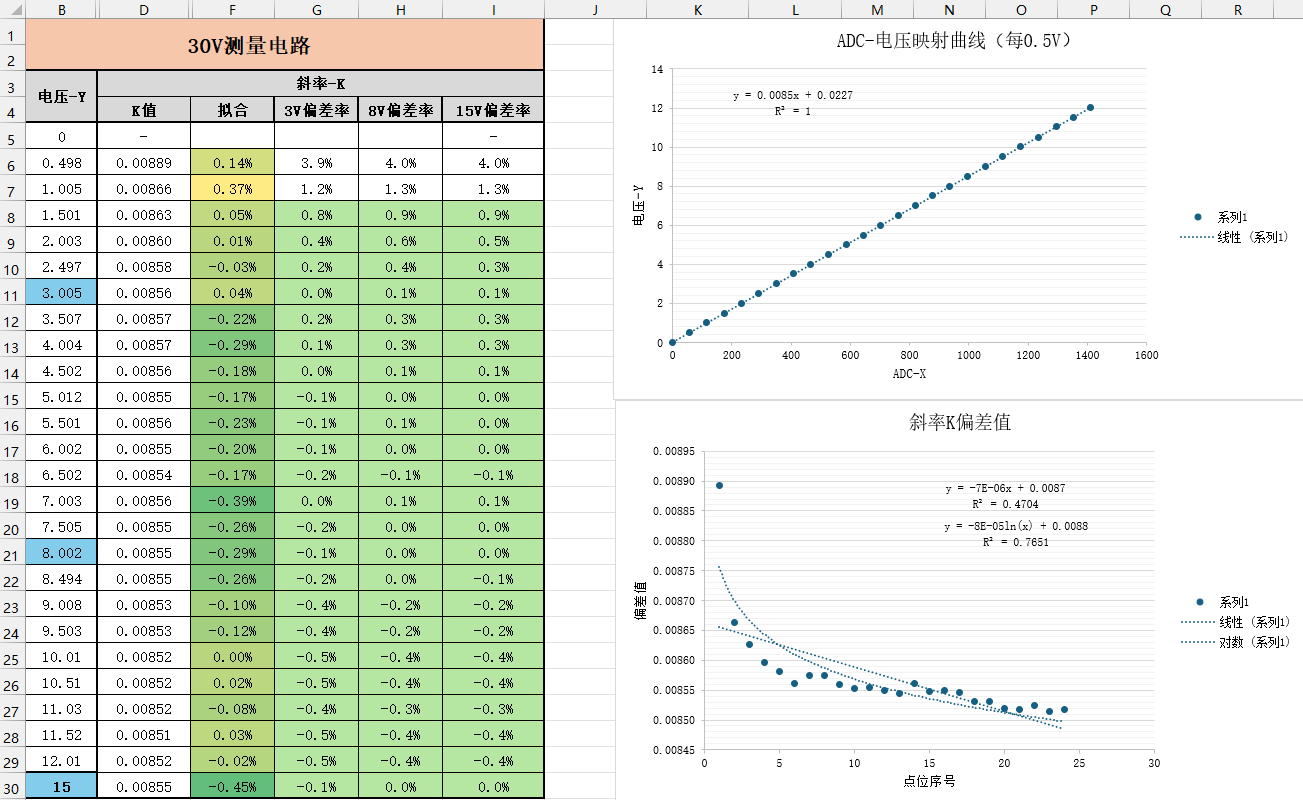This screenshot has width=1303, height=800.
Task: Click the fit cell showing 0.14%
Action: coord(232,163)
